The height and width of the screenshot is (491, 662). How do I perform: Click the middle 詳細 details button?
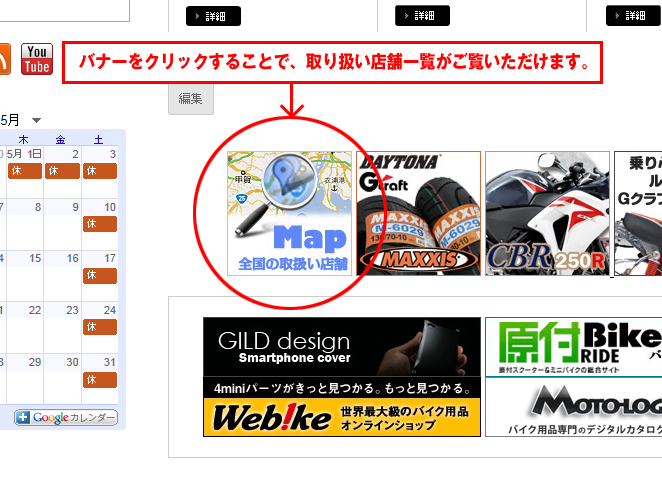pyautogui.click(x=423, y=16)
